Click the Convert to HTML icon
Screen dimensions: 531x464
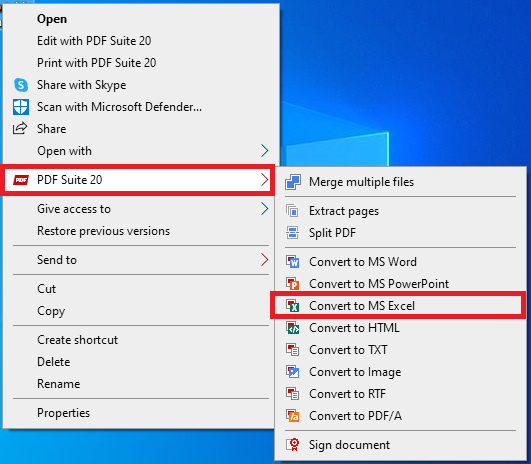tap(293, 328)
